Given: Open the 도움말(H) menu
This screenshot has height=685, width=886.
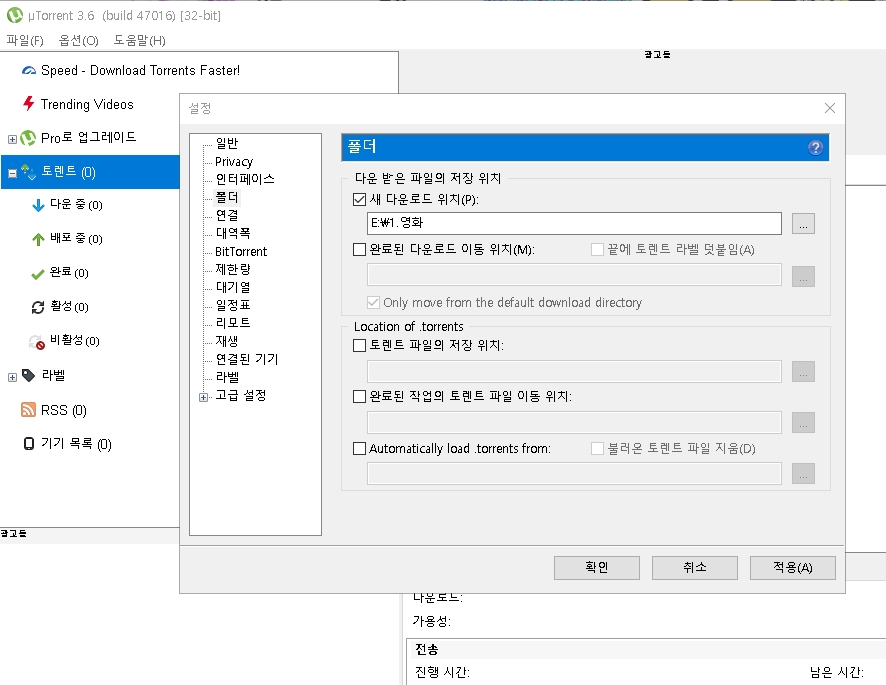Looking at the screenshot, I should tap(140, 41).
